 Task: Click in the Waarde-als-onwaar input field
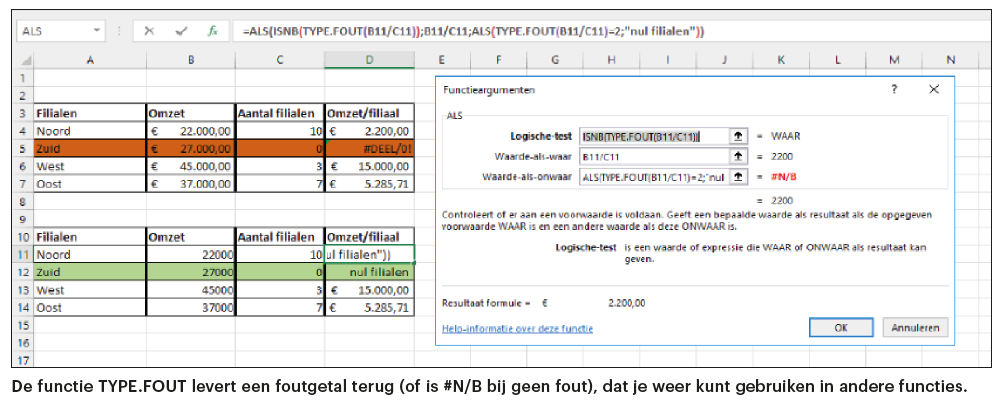tap(653, 176)
